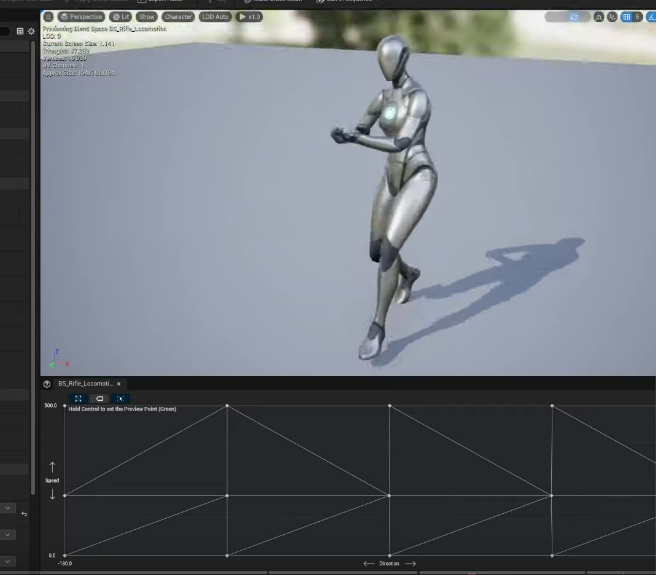Close the BS_Rifle_Locomotion tab
Image resolution: width=656 pixels, height=575 pixels.
point(119,384)
